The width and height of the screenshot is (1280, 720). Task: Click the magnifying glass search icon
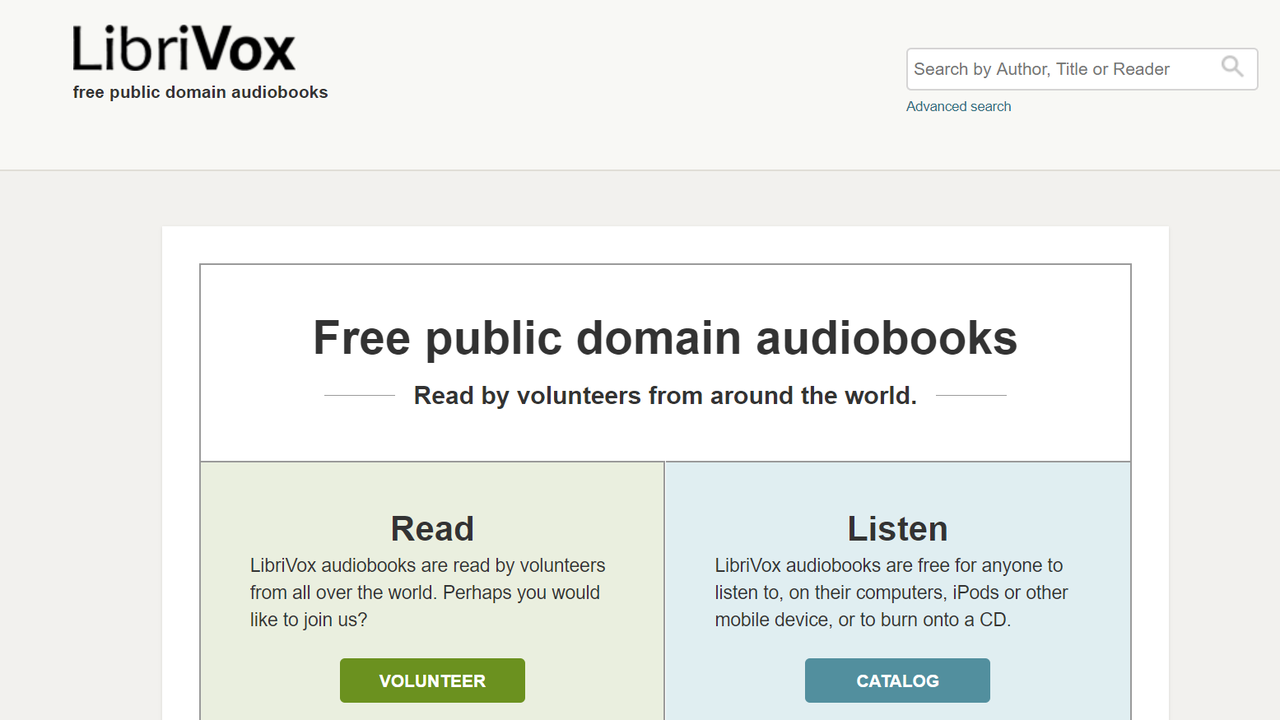[x=1232, y=68]
